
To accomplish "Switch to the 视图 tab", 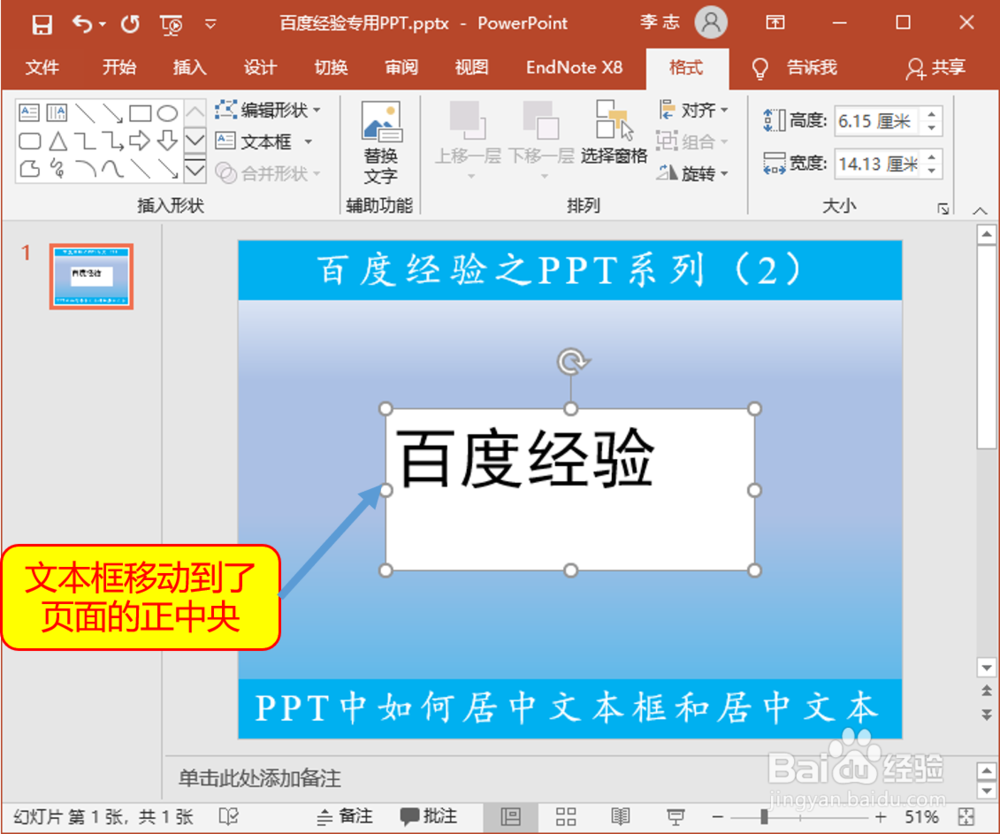I will pyautogui.click(x=472, y=67).
